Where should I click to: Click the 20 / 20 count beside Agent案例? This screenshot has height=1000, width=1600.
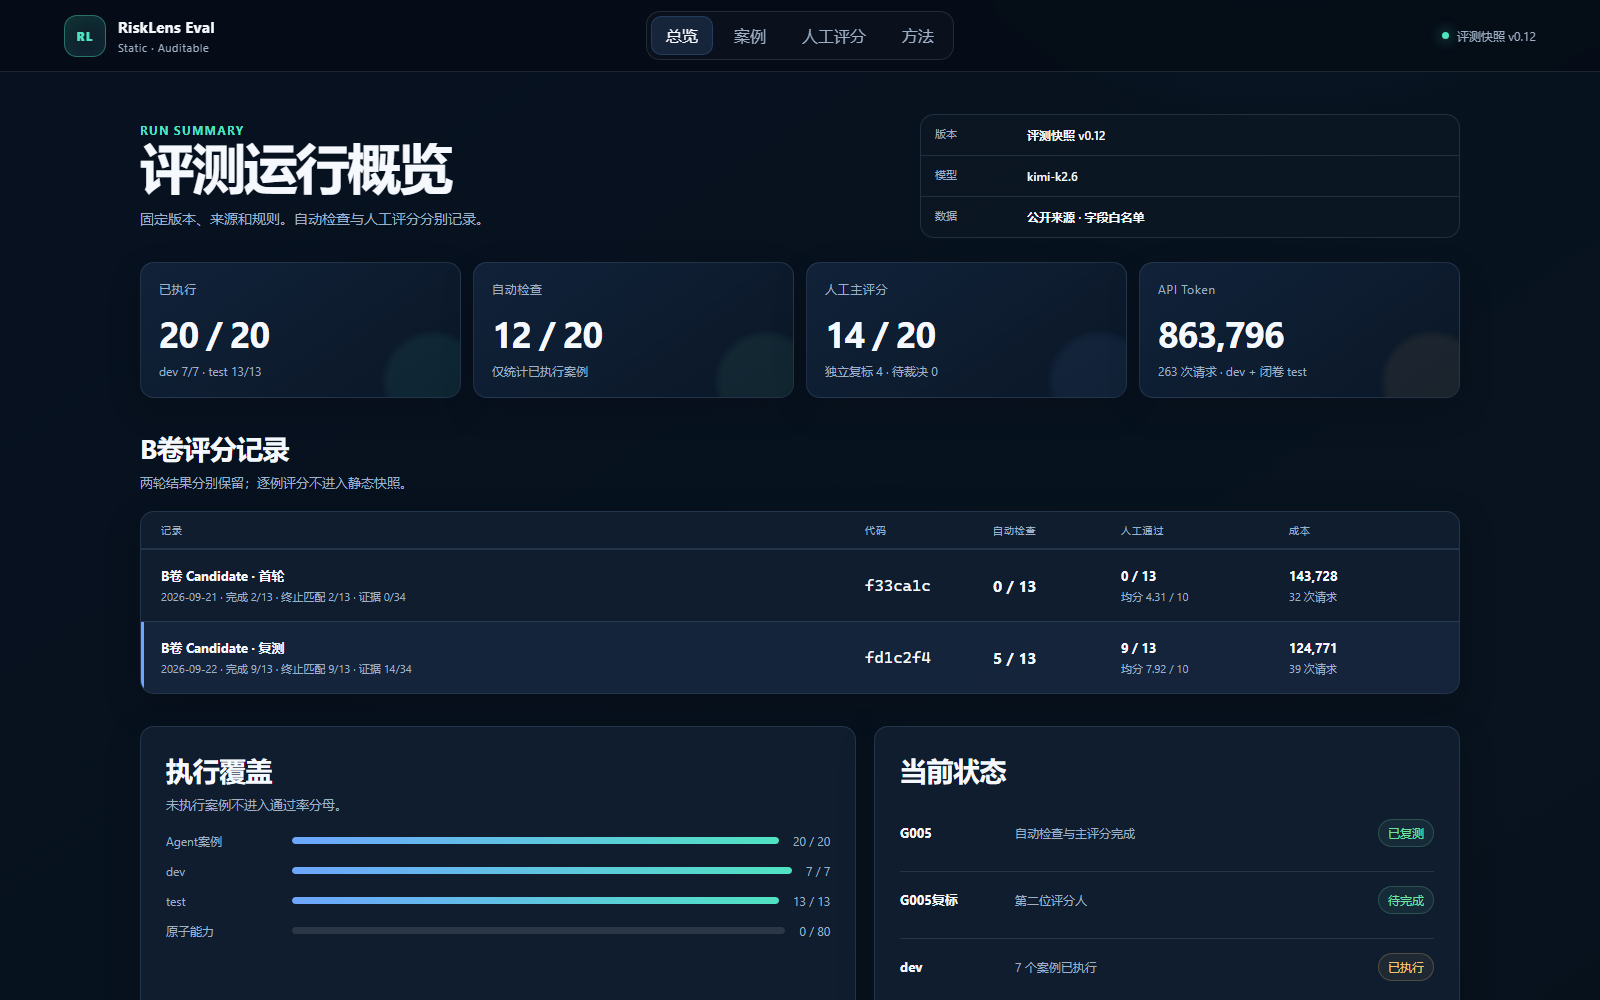click(811, 842)
